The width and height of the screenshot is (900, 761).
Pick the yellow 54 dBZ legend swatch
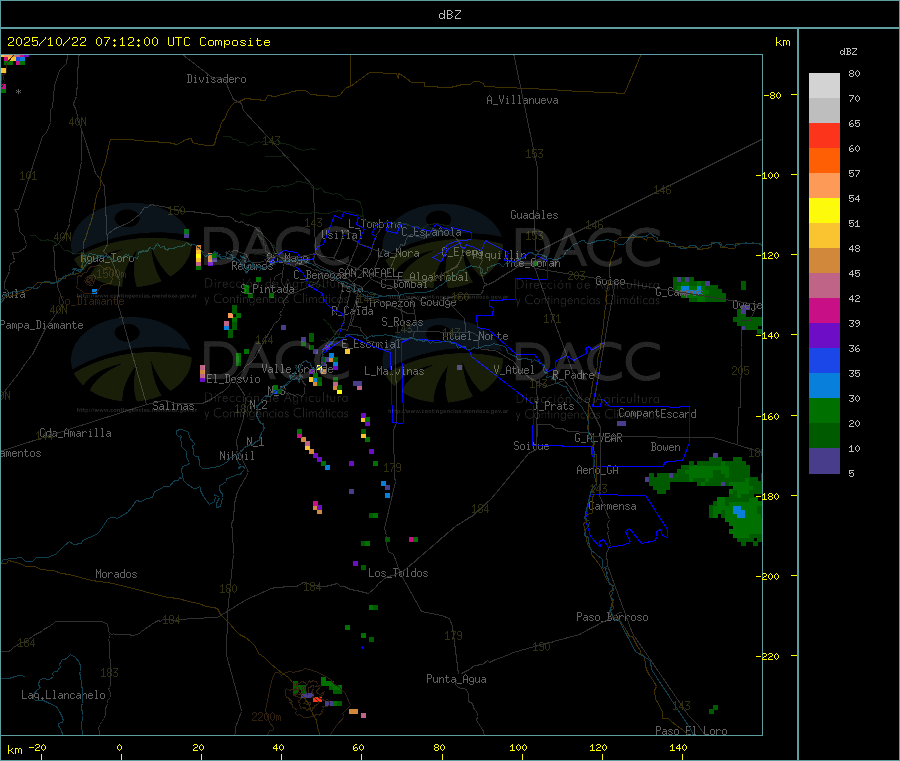click(824, 211)
